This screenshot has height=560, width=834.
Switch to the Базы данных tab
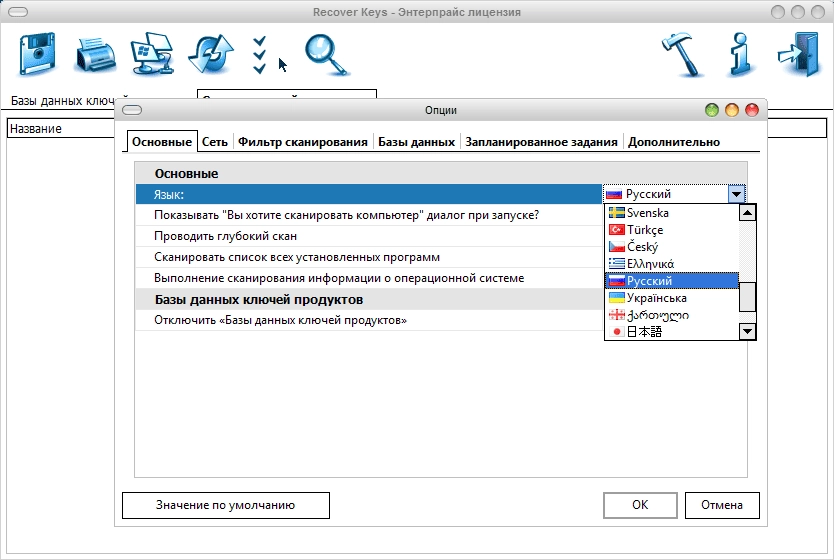416,142
